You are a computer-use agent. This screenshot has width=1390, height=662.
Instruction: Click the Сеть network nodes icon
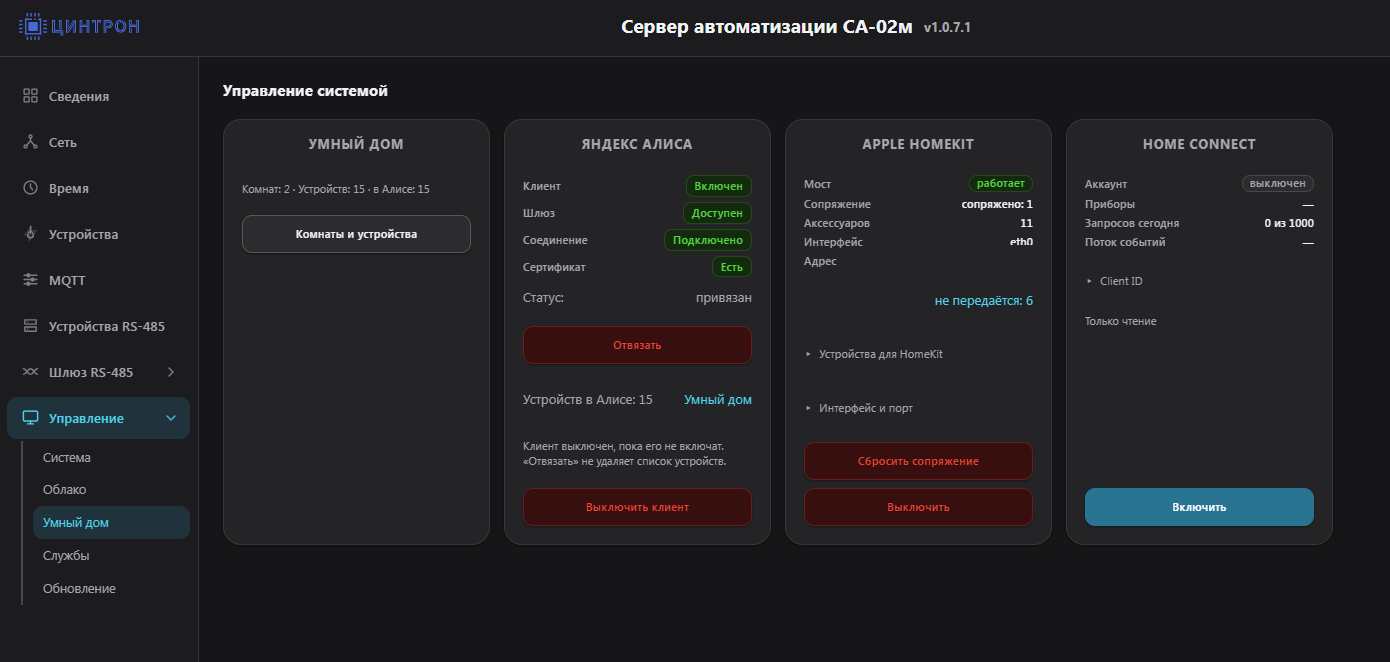(30, 142)
